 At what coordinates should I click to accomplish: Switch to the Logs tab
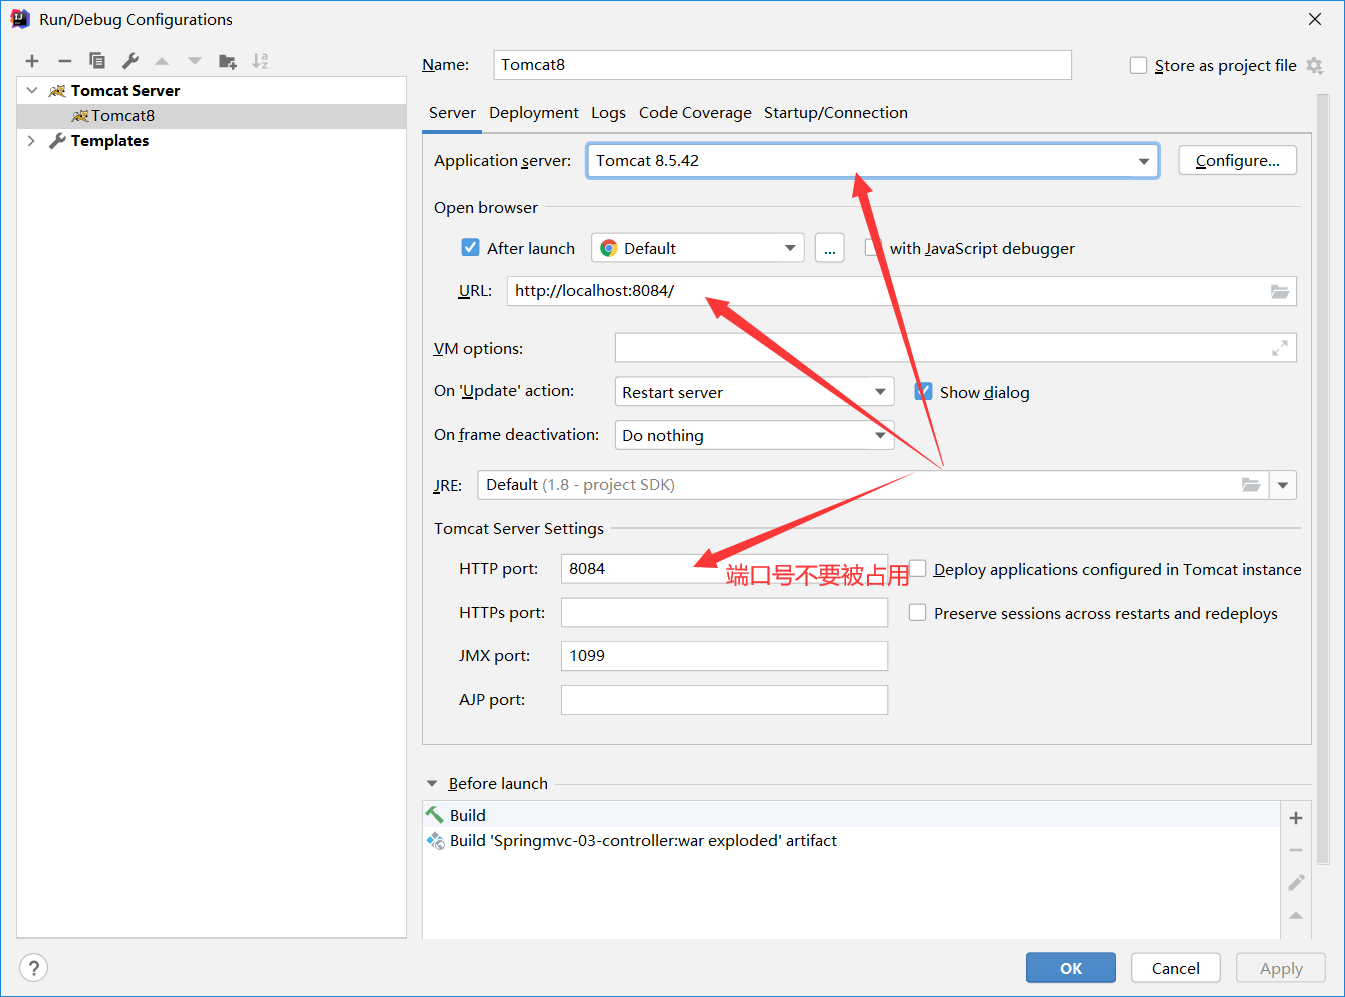[x=608, y=113]
